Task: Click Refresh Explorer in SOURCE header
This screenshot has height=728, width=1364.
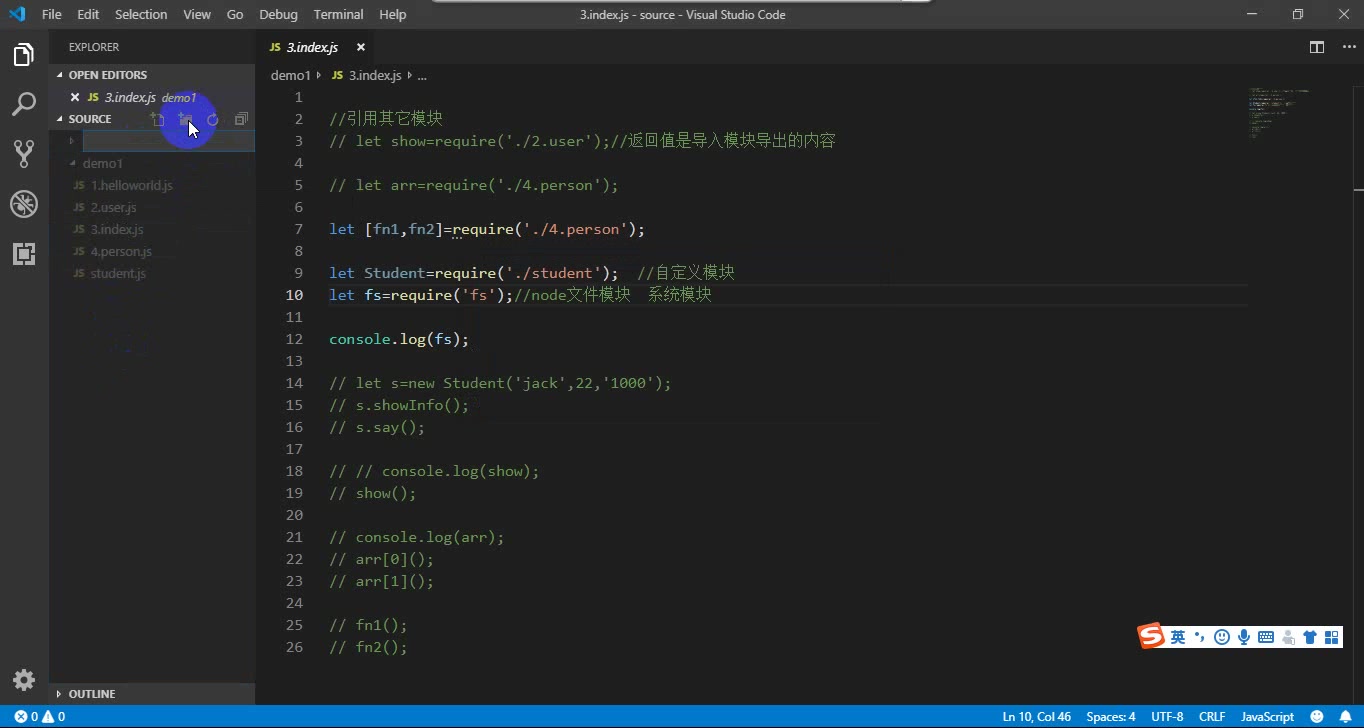Action: [x=213, y=118]
